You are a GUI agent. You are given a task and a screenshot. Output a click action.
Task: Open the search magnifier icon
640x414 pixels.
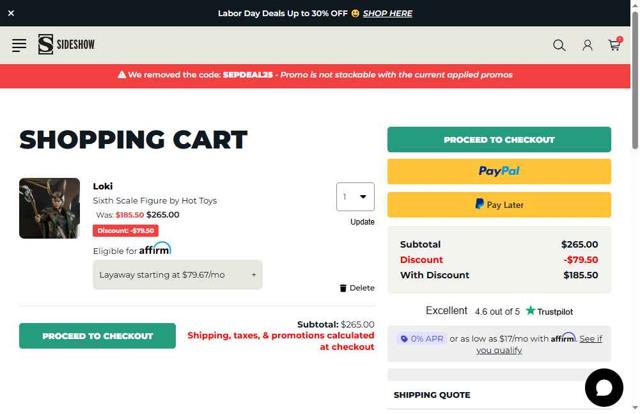(559, 45)
